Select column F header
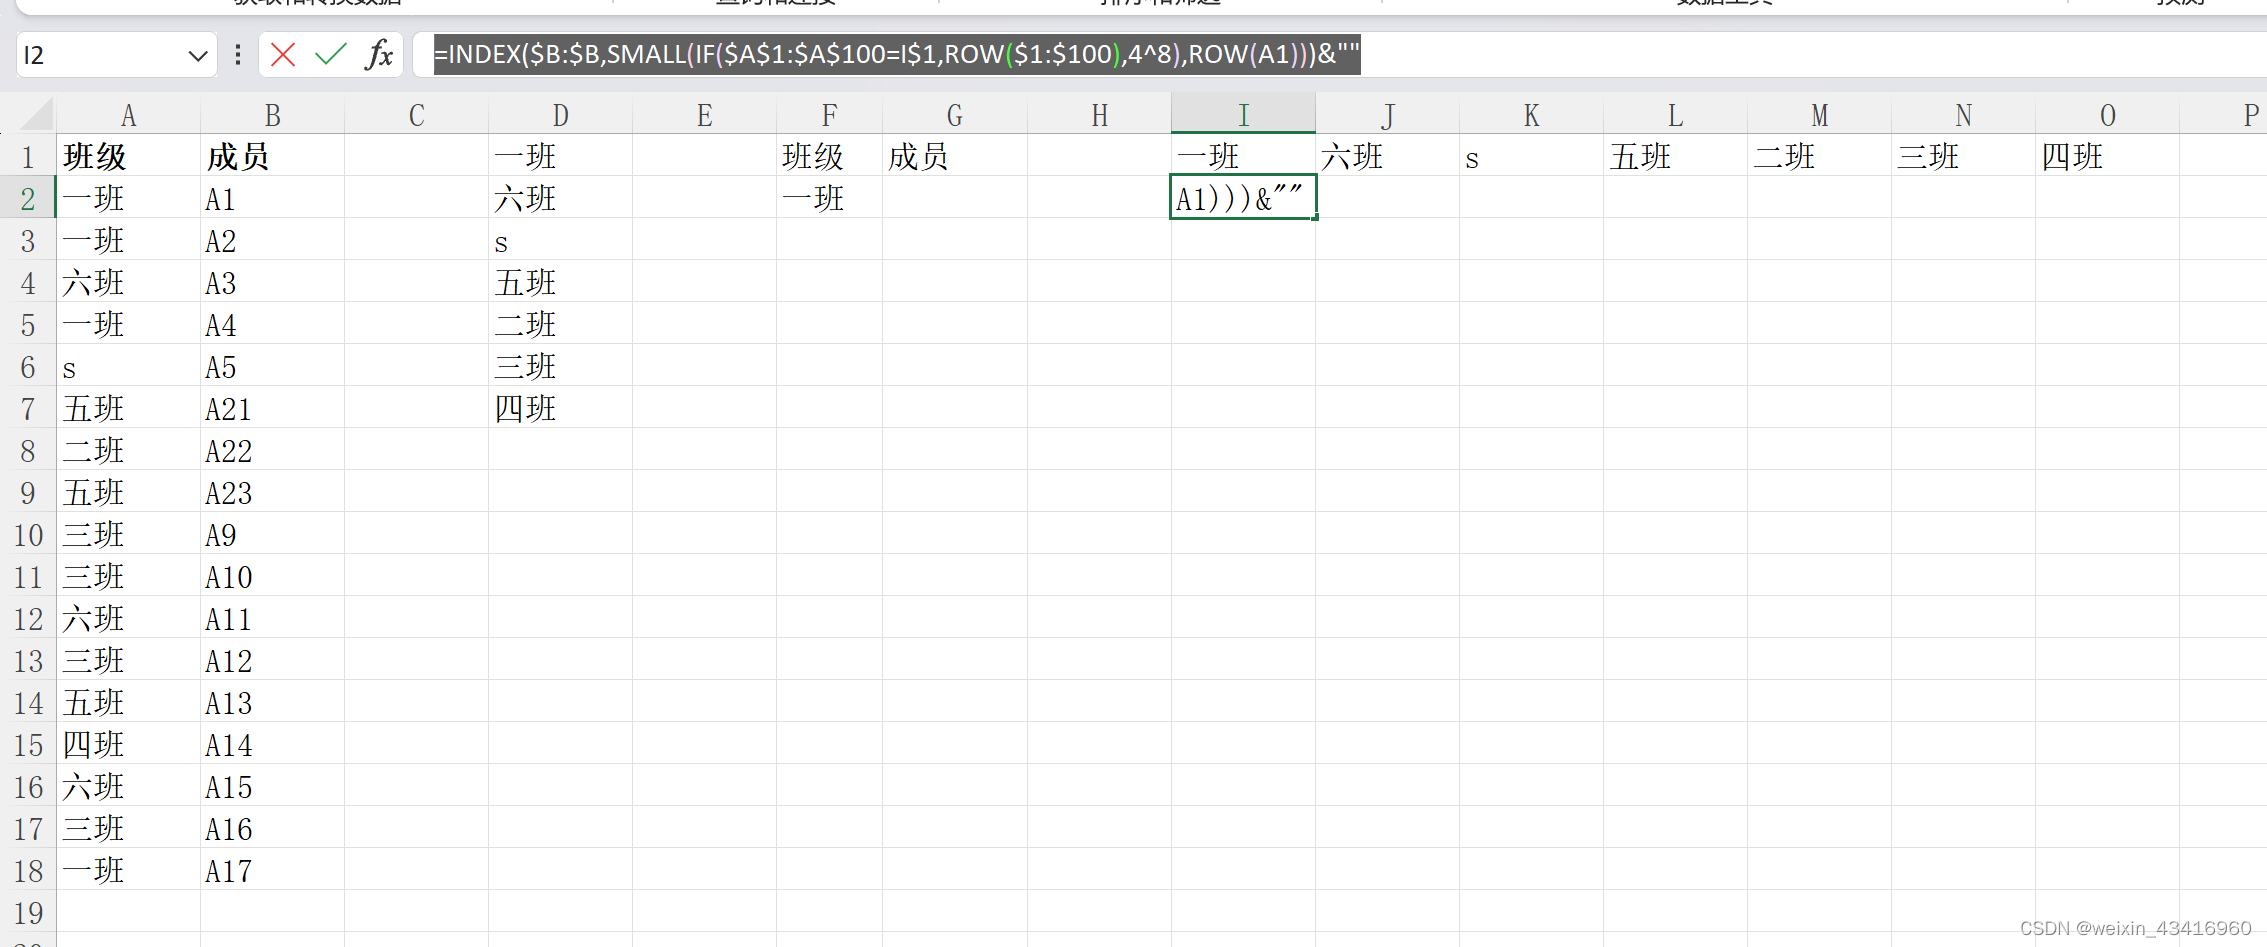2267x947 pixels. (x=829, y=115)
